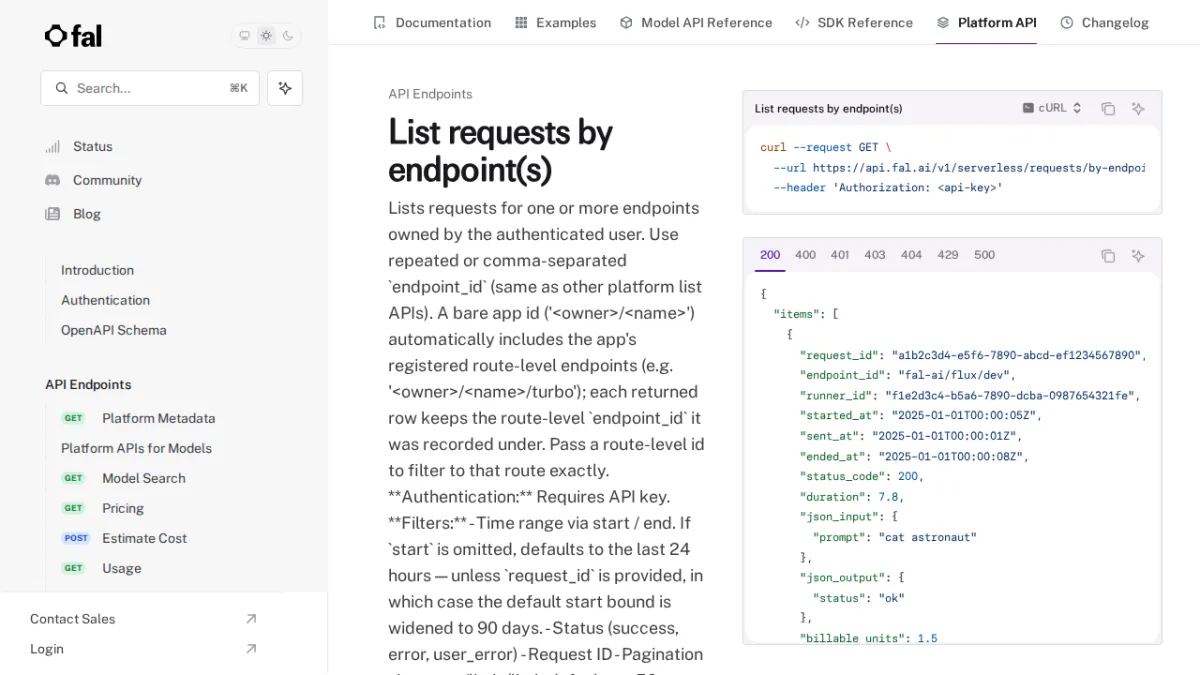The width and height of the screenshot is (1200, 675).
Task: Click the Search input field
Action: [150, 88]
